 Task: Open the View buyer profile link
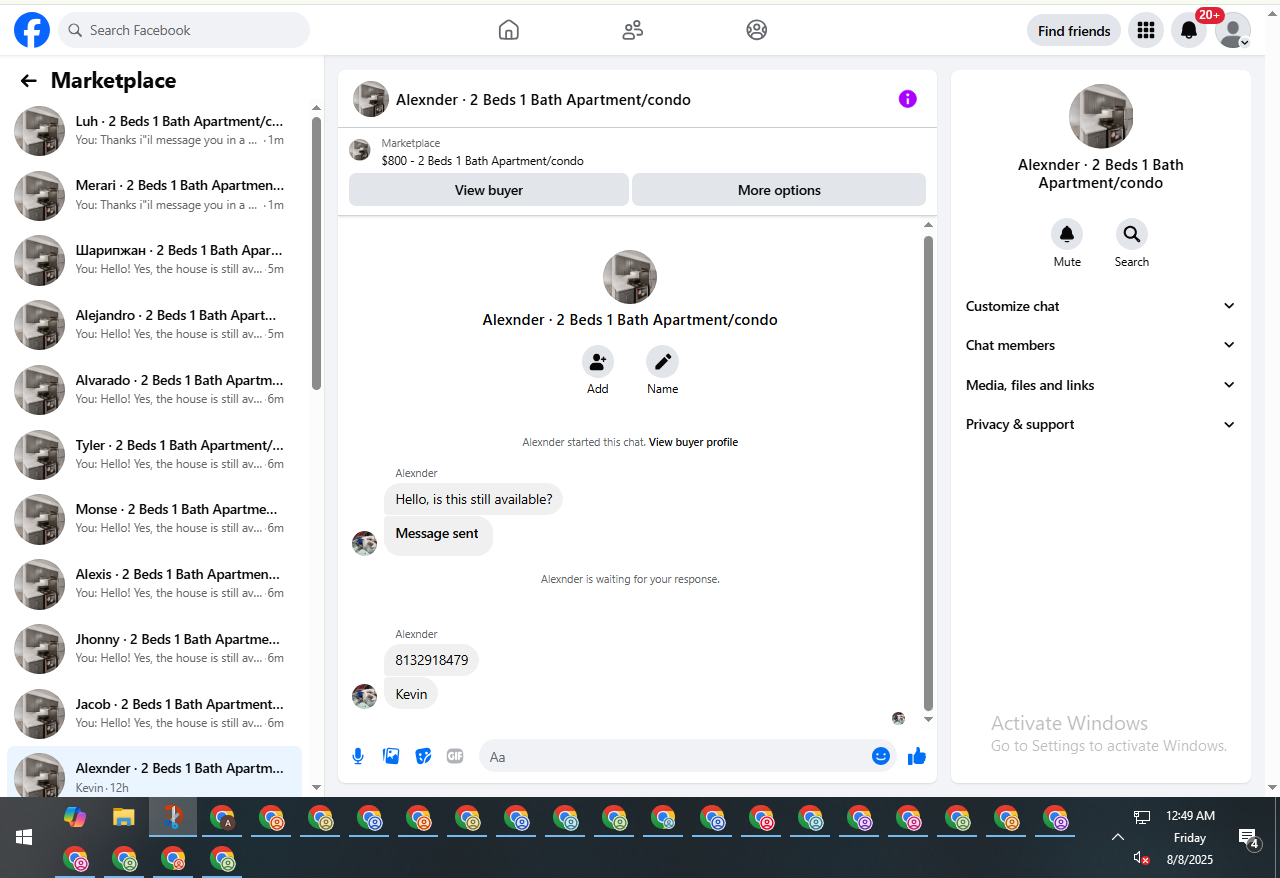(693, 442)
